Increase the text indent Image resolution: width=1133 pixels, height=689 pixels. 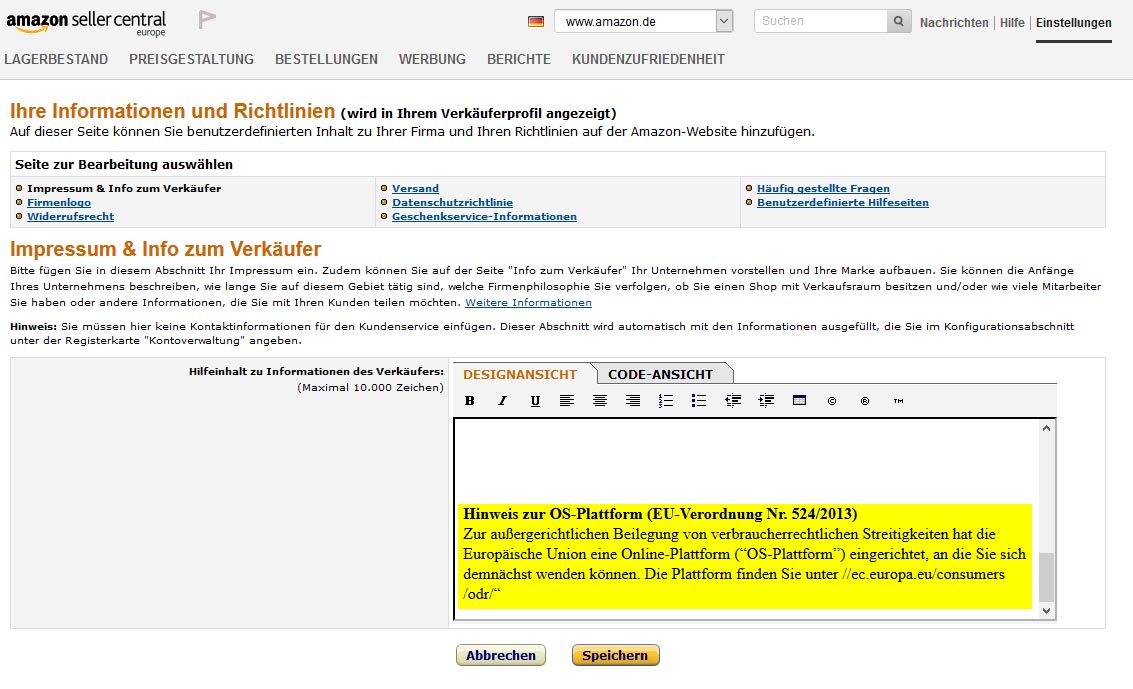766,401
